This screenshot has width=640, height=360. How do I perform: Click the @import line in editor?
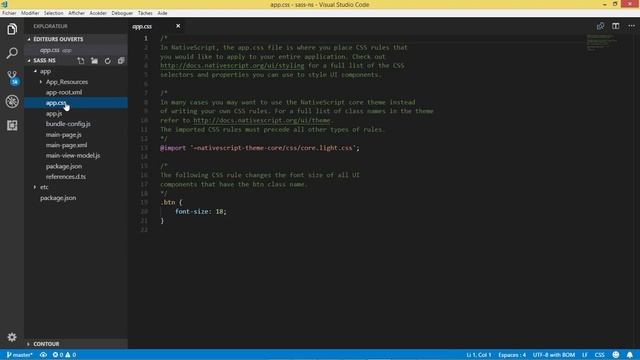click(x=260, y=148)
